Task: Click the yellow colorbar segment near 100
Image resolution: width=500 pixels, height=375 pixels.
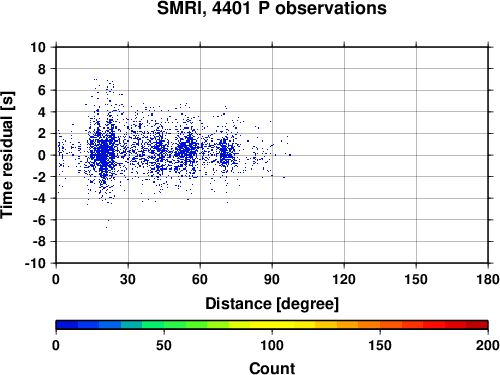Action: (272, 325)
